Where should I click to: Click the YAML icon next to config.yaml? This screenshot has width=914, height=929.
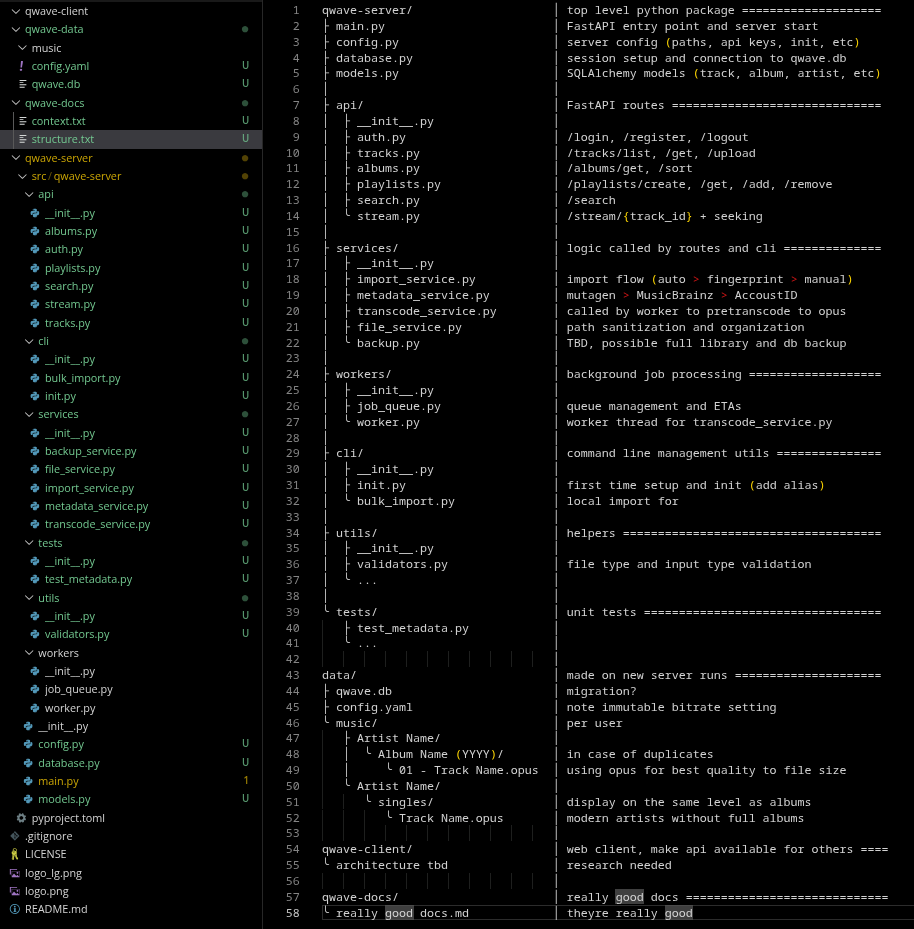tap(22, 66)
